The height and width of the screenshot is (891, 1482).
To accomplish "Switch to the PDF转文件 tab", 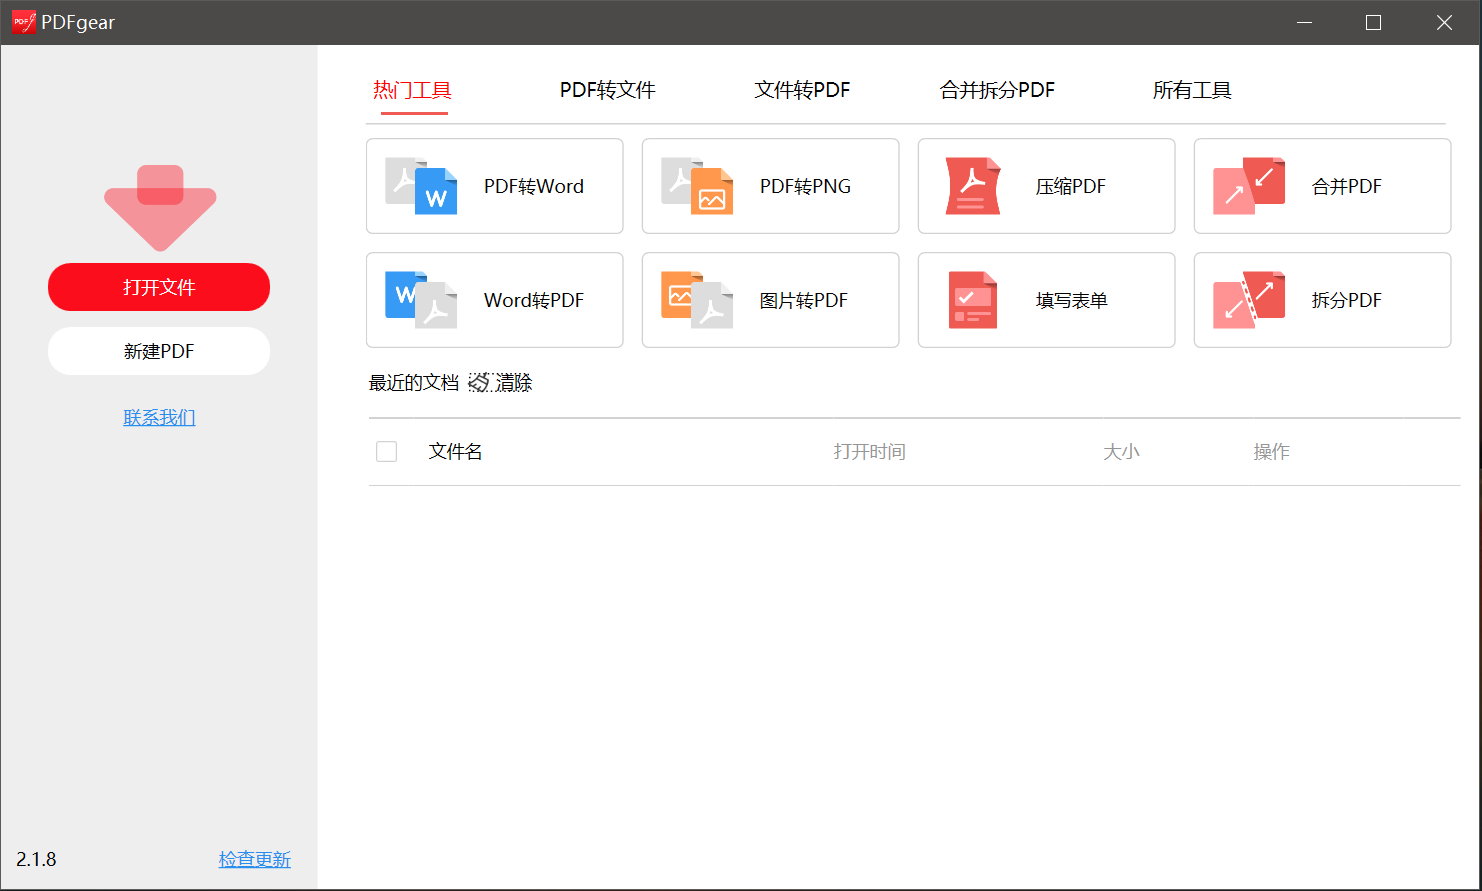I will (x=606, y=90).
